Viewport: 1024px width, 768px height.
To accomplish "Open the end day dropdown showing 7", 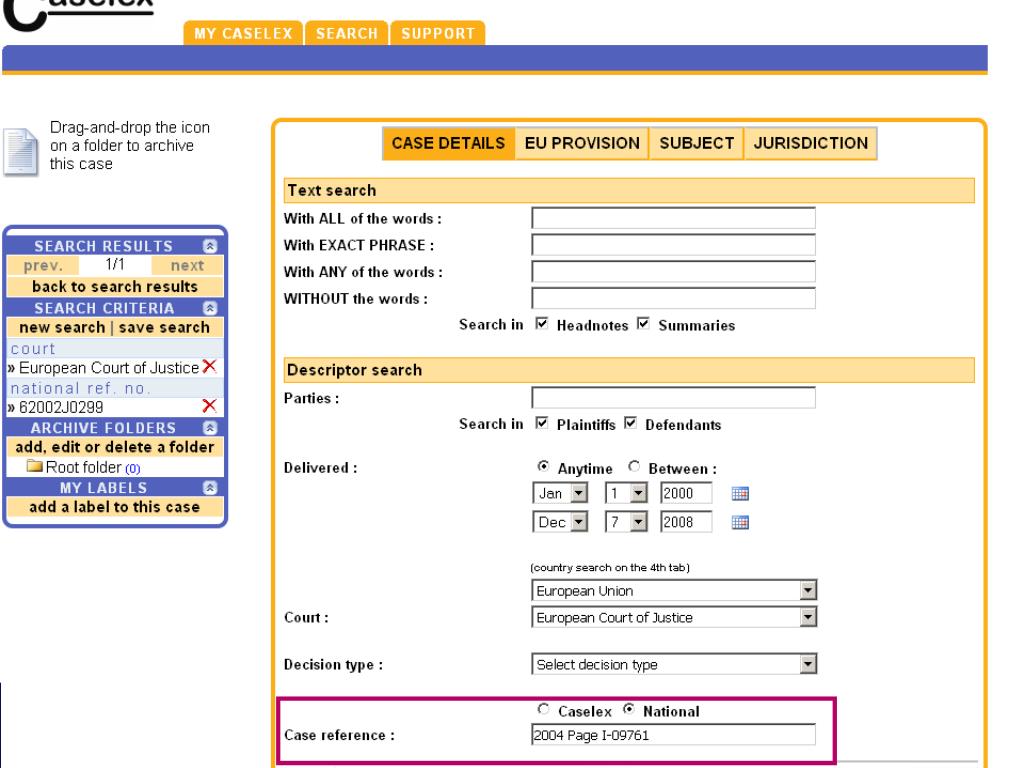I will [x=626, y=522].
